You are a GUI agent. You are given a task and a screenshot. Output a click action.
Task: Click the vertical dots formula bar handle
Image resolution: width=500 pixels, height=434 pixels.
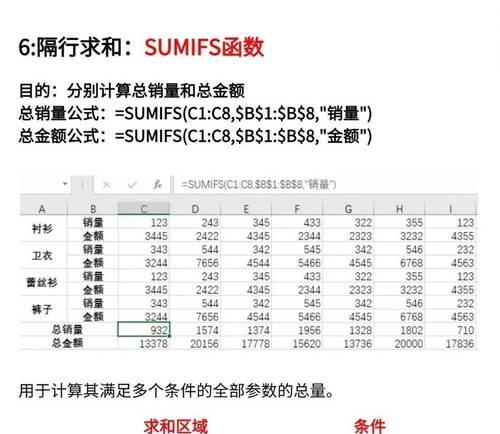pos(82,184)
